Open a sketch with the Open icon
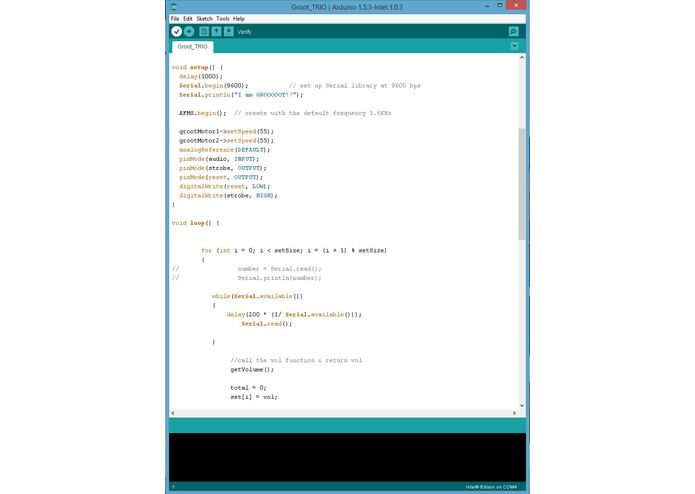 216,31
